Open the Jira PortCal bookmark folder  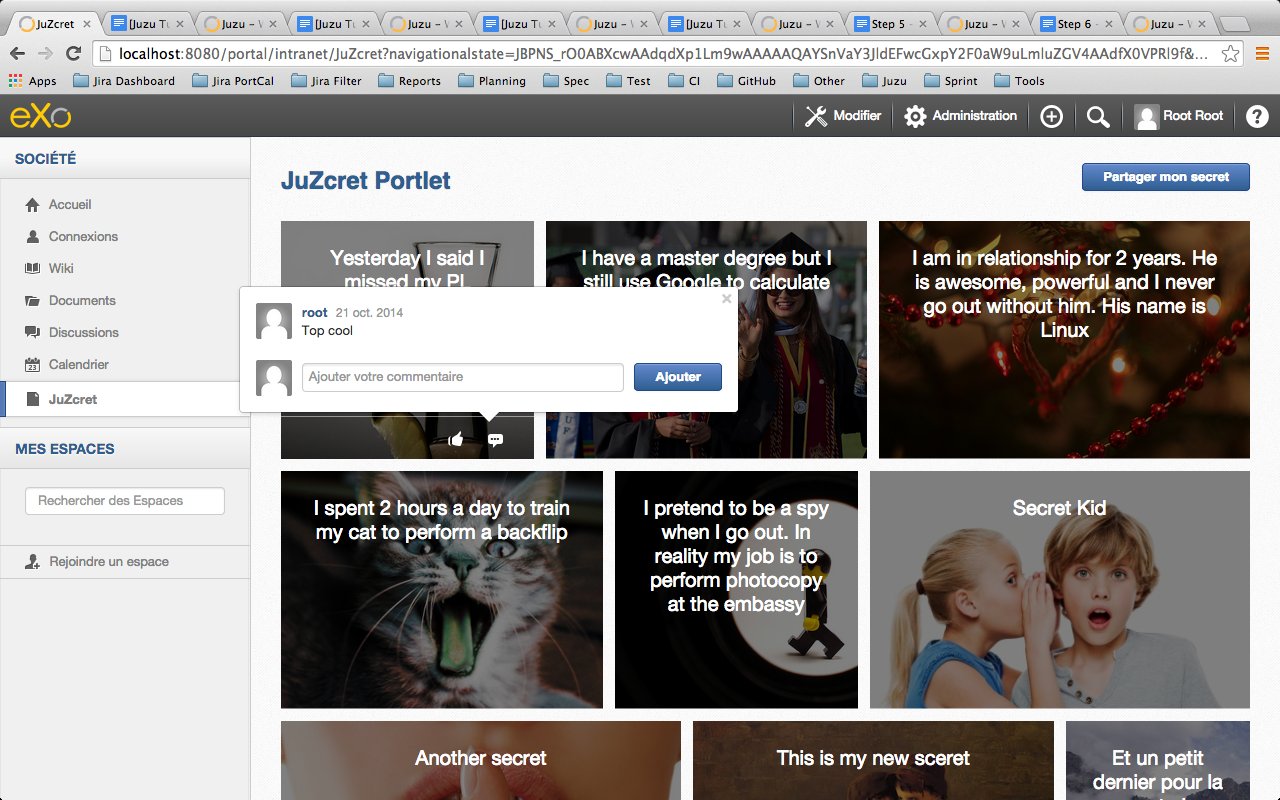tap(232, 81)
